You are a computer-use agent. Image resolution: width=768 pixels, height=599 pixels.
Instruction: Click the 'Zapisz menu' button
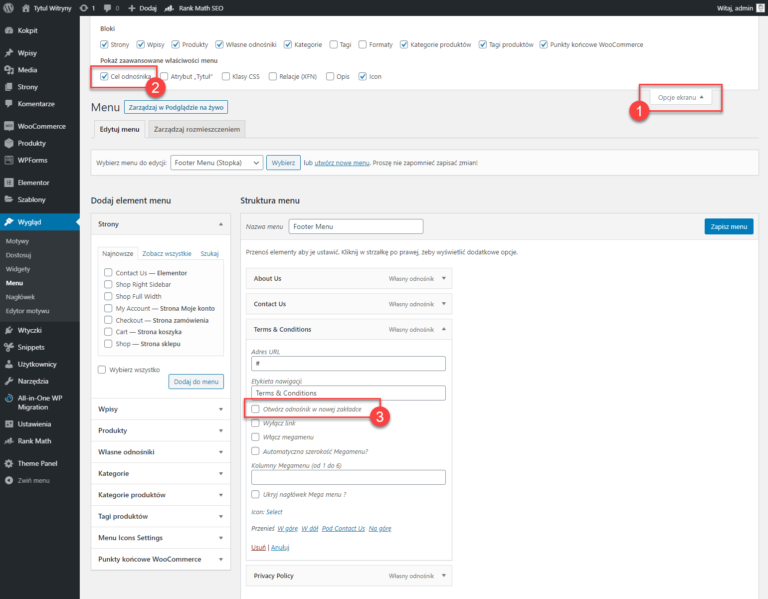click(728, 227)
